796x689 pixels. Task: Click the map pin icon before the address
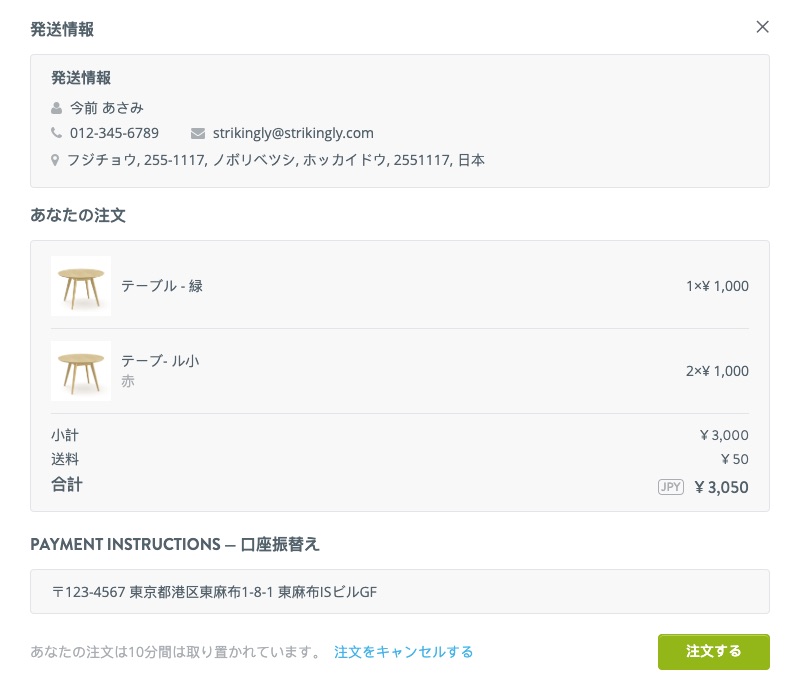pyautogui.click(x=55, y=160)
